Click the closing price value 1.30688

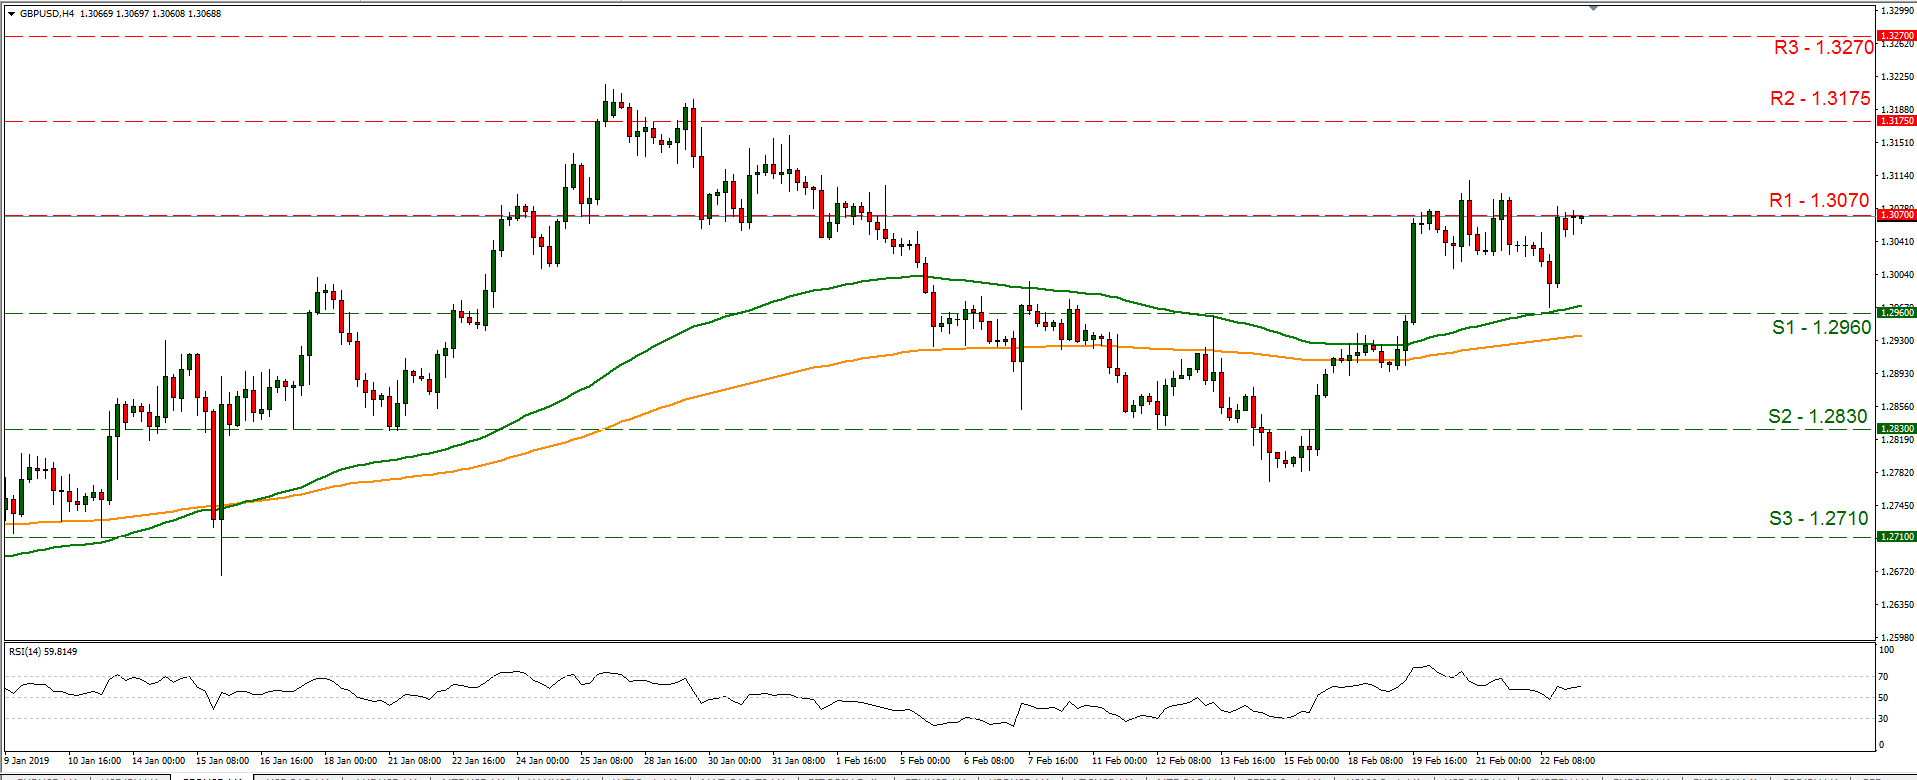coord(206,14)
